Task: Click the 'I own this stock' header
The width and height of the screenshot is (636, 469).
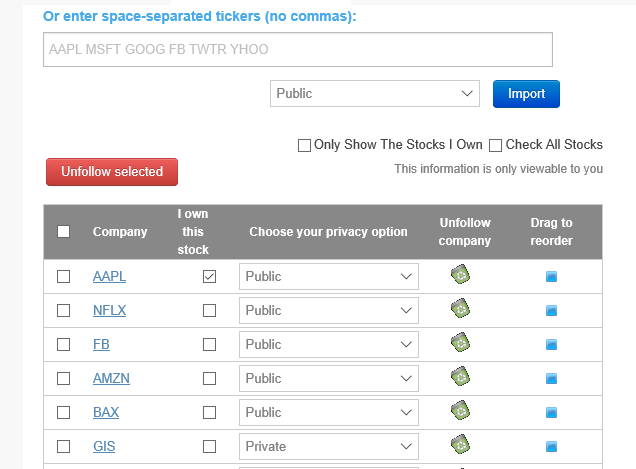Action: tap(193, 232)
